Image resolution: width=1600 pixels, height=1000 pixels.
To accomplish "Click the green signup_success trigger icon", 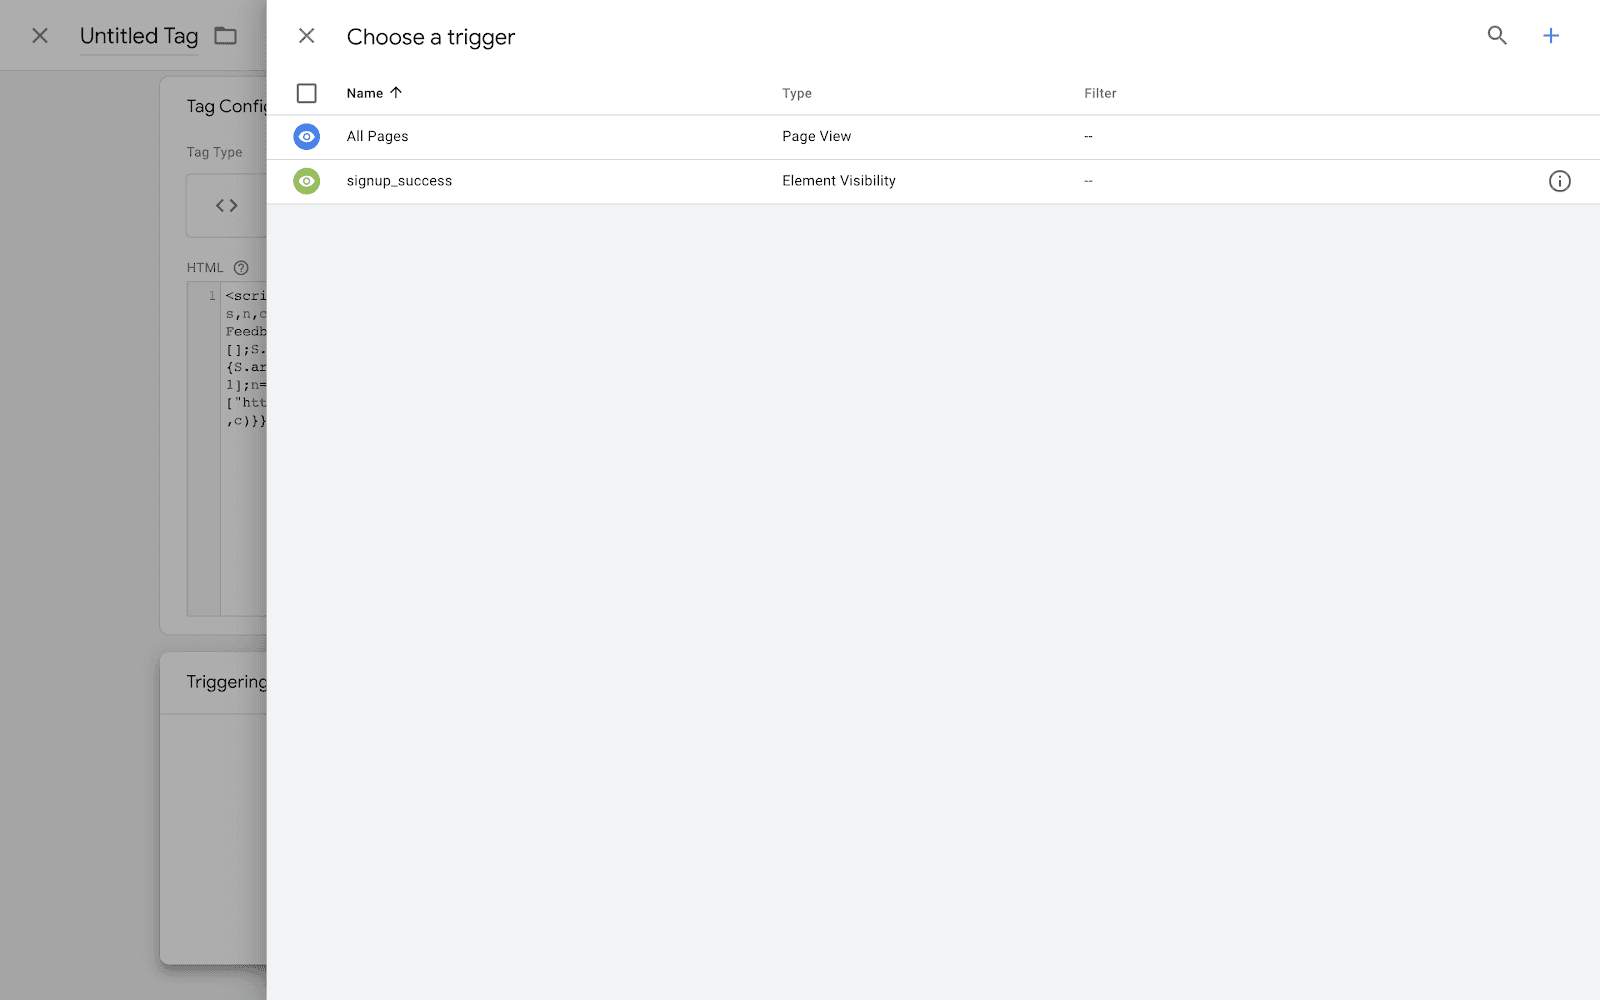I will pos(307,181).
